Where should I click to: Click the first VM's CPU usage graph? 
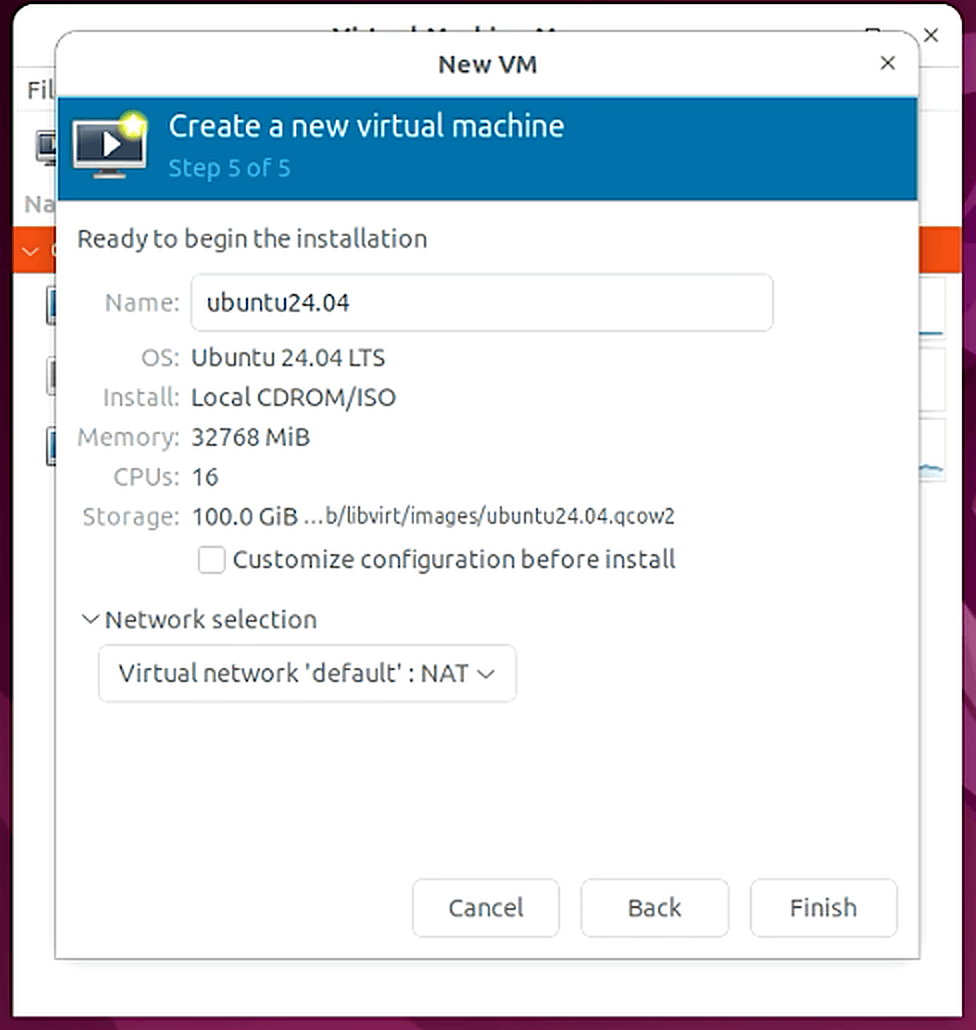934,308
